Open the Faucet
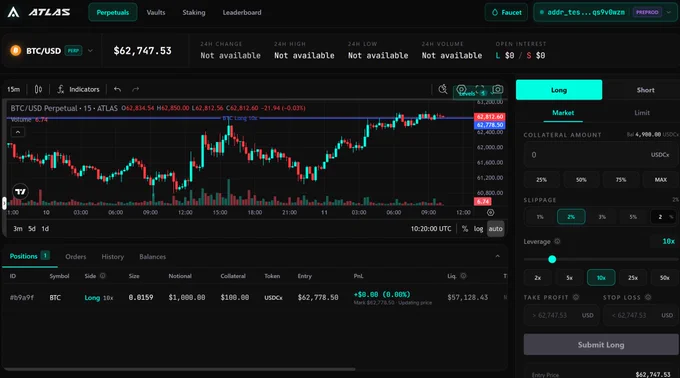This screenshot has width=680, height=378. pyautogui.click(x=506, y=12)
